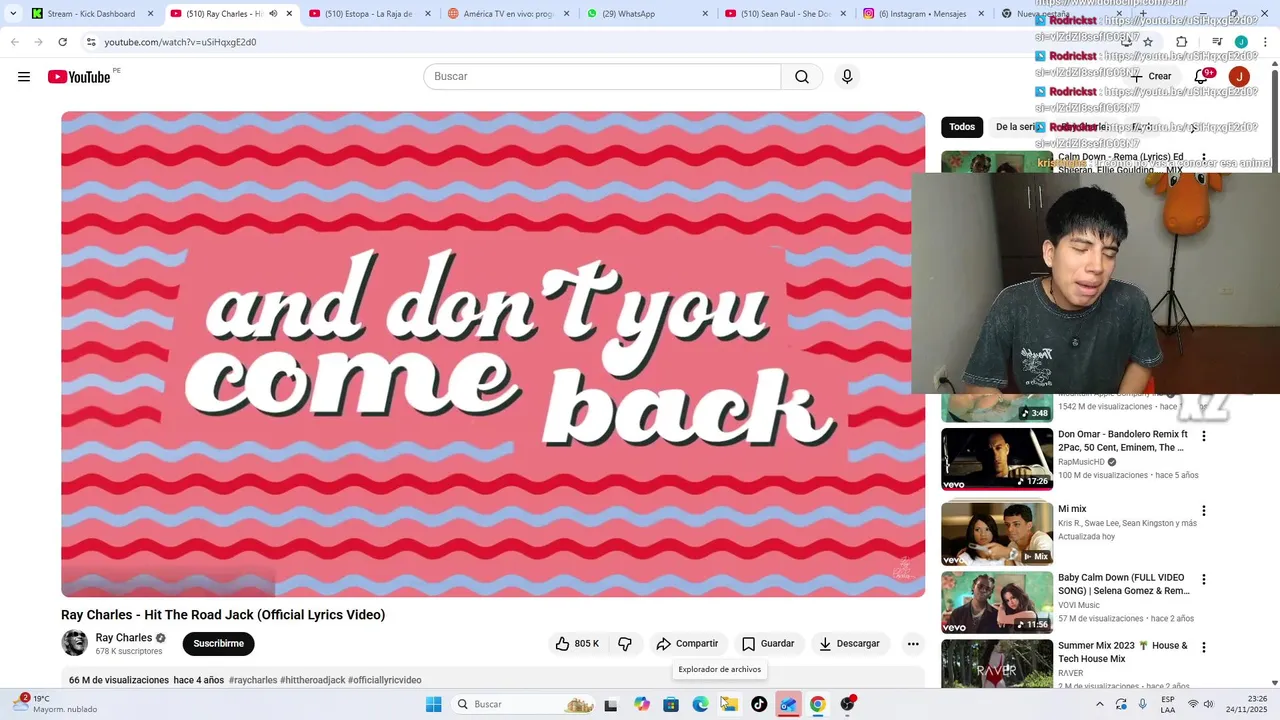Go to the YouTube home logo
Screen dimensions: 1280x720
[79, 77]
